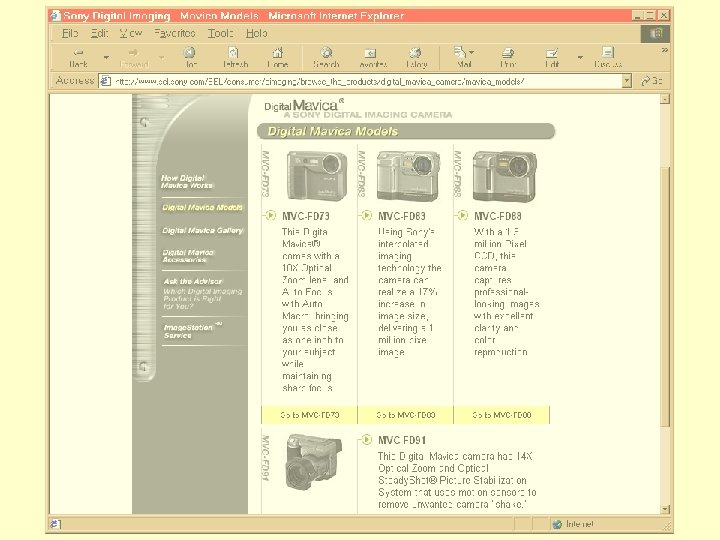Click the Print toolbar button
This screenshot has width=720, height=540.
click(508, 57)
